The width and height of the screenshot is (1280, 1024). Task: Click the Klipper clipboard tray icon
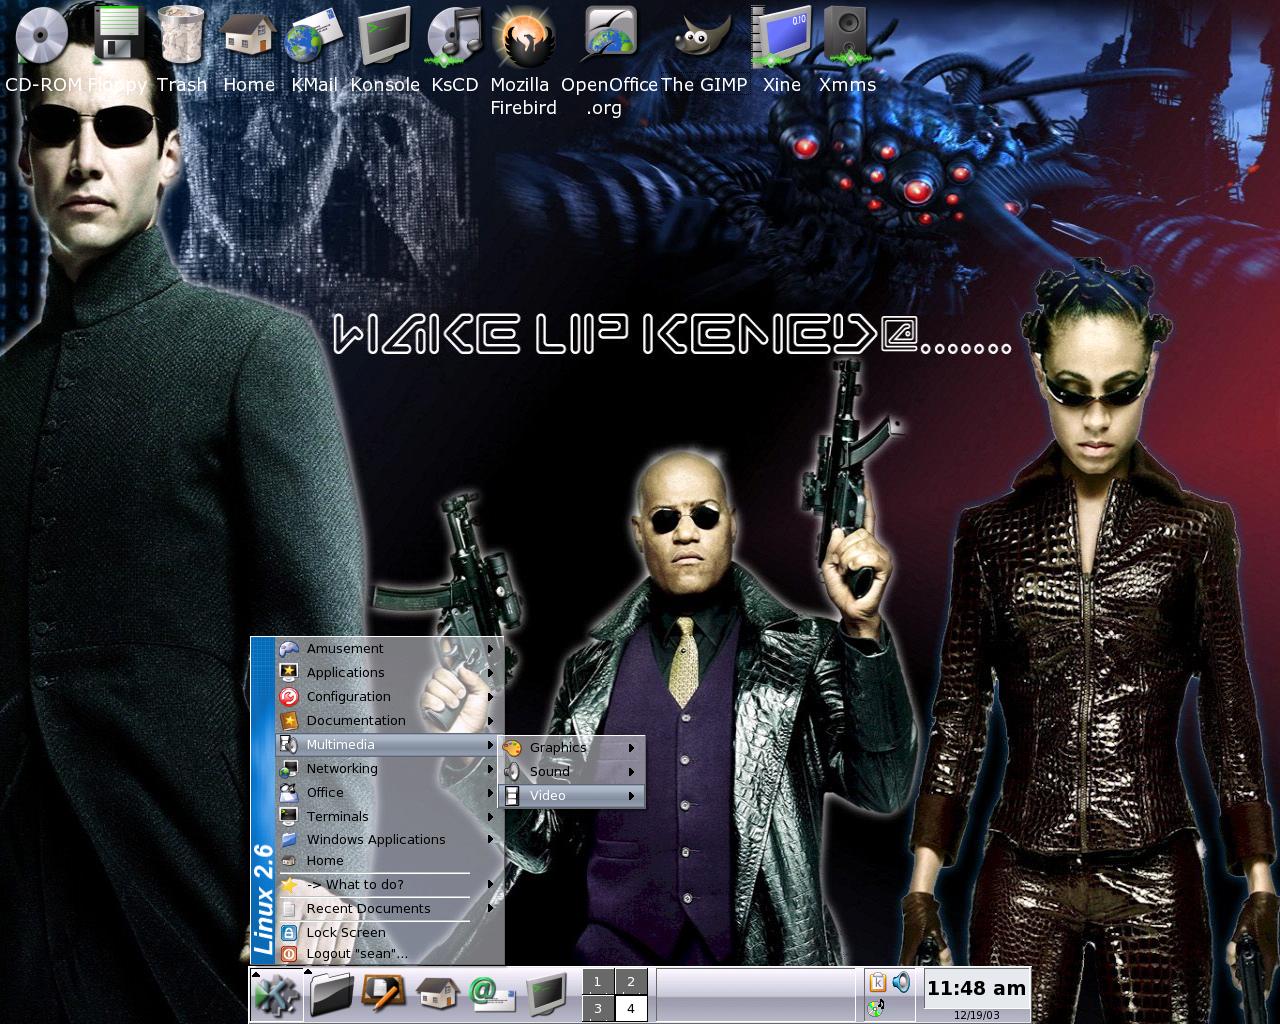(878, 982)
